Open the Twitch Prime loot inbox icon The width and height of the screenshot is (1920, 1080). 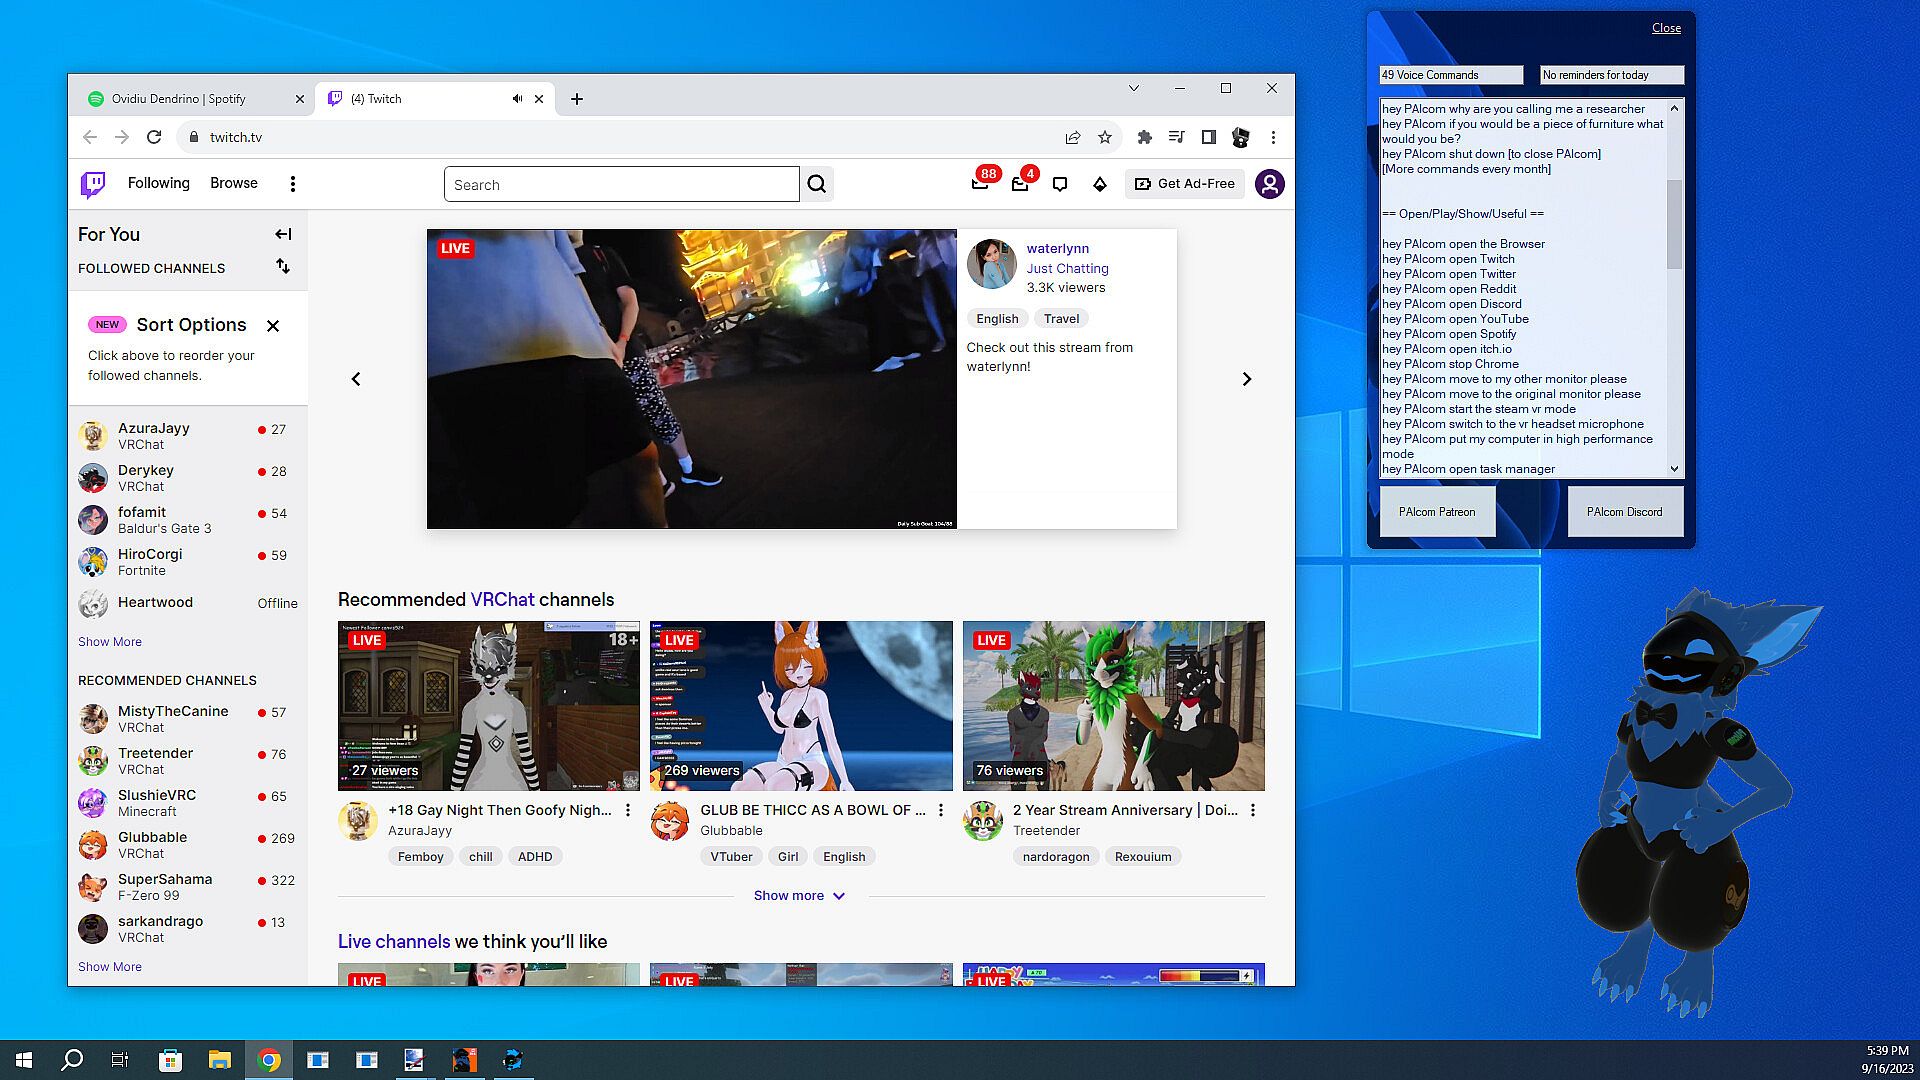(980, 184)
